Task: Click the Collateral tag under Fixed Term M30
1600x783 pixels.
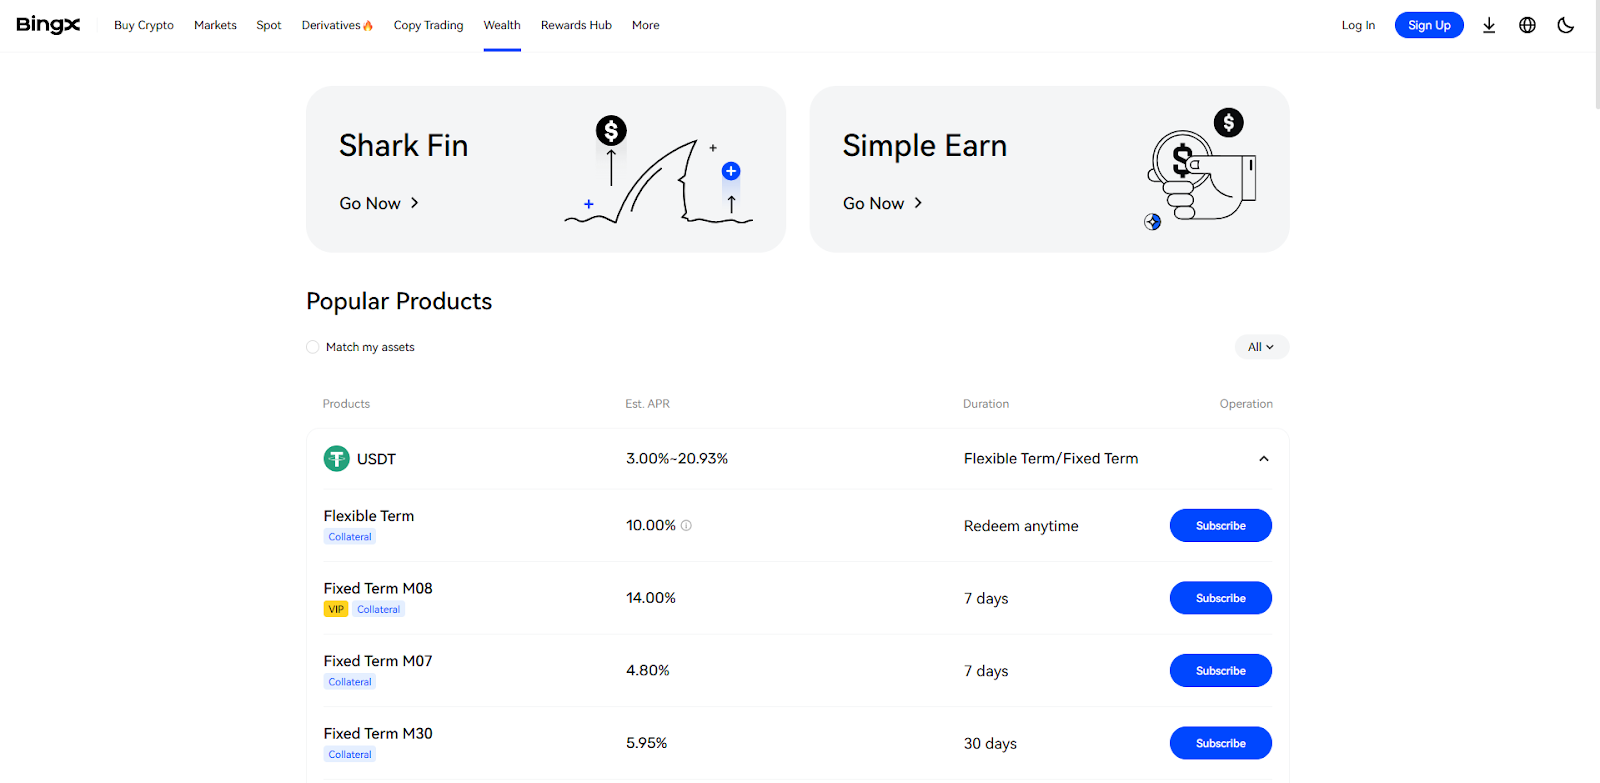Action: point(350,755)
